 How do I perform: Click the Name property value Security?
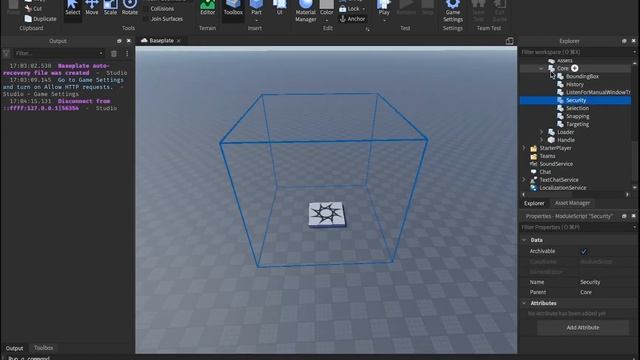click(x=590, y=282)
